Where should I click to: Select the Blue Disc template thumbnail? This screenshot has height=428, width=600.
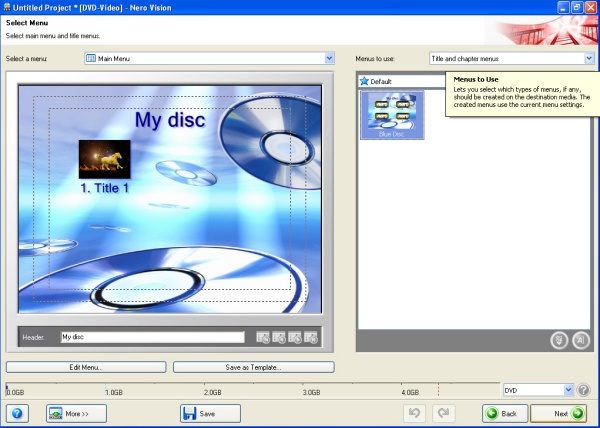click(x=392, y=114)
